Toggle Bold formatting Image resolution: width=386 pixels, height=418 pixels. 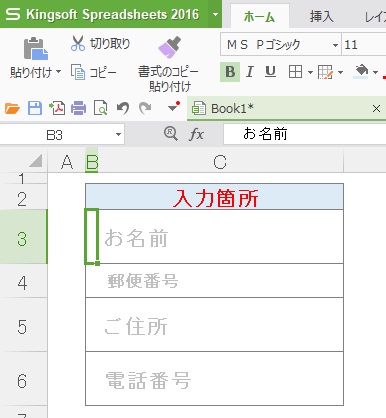pos(230,72)
